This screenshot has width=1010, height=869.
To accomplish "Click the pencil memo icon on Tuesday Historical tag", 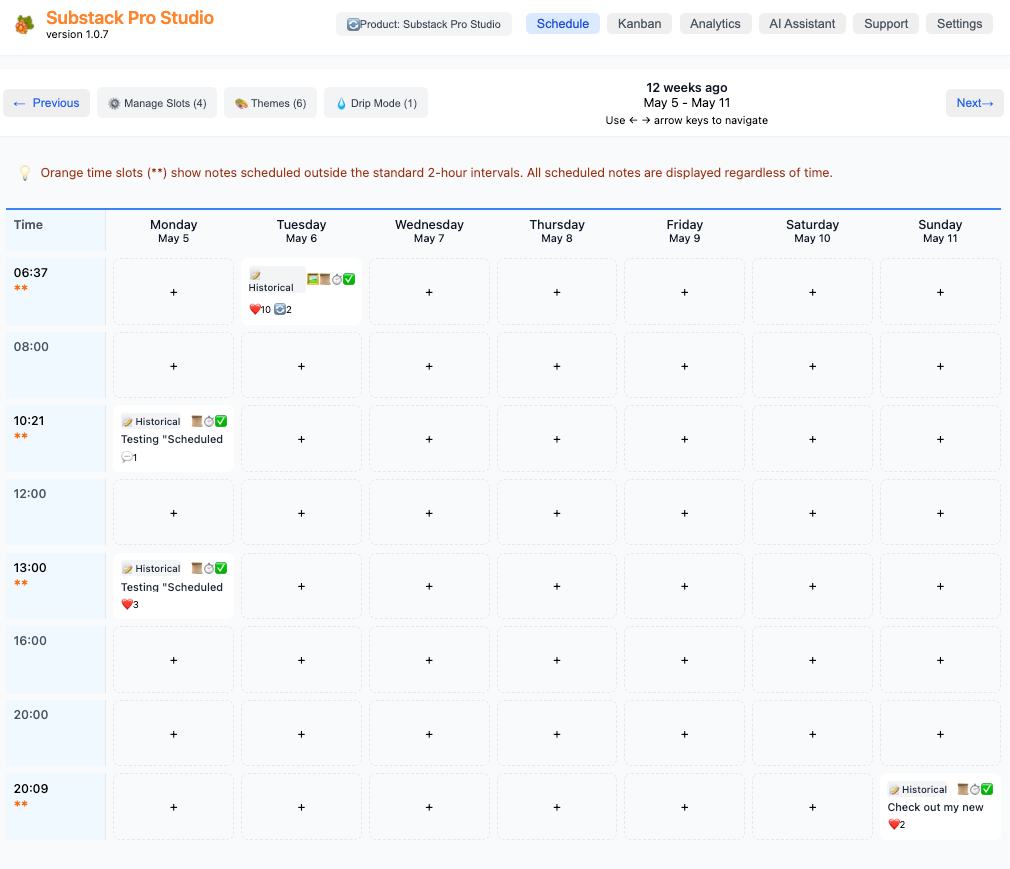I will pos(255,275).
